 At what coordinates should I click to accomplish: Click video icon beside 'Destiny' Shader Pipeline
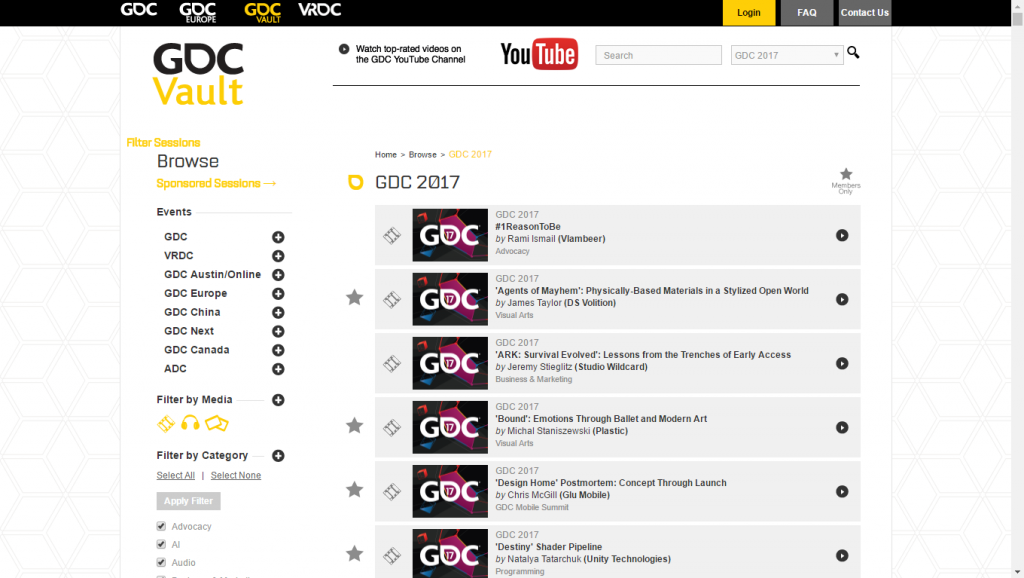(x=392, y=555)
